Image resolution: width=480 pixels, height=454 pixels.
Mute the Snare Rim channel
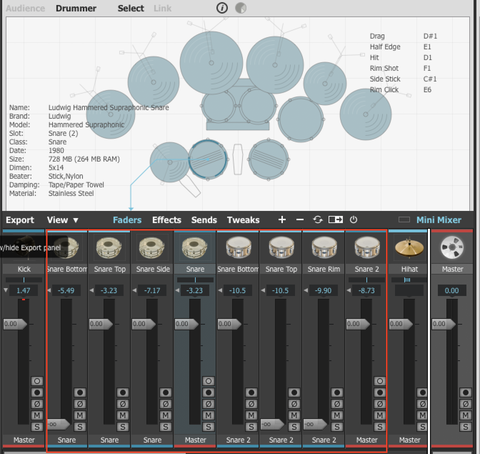click(x=337, y=415)
